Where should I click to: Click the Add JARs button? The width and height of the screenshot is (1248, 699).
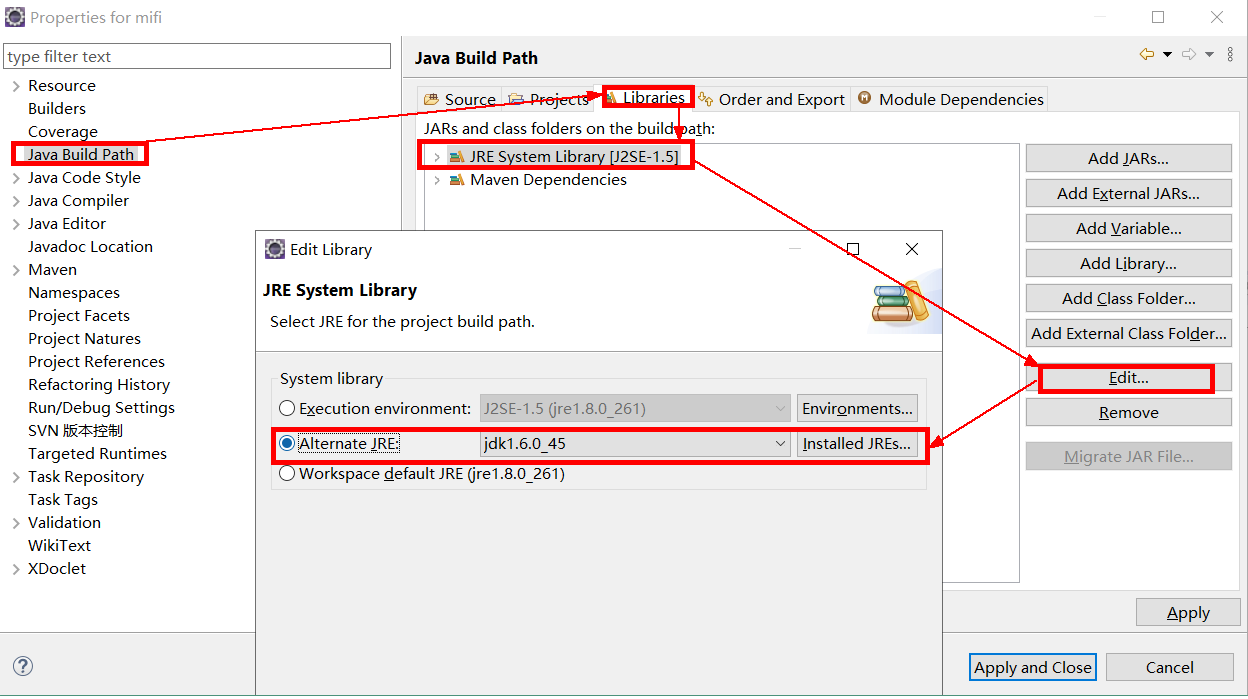[1128, 158]
